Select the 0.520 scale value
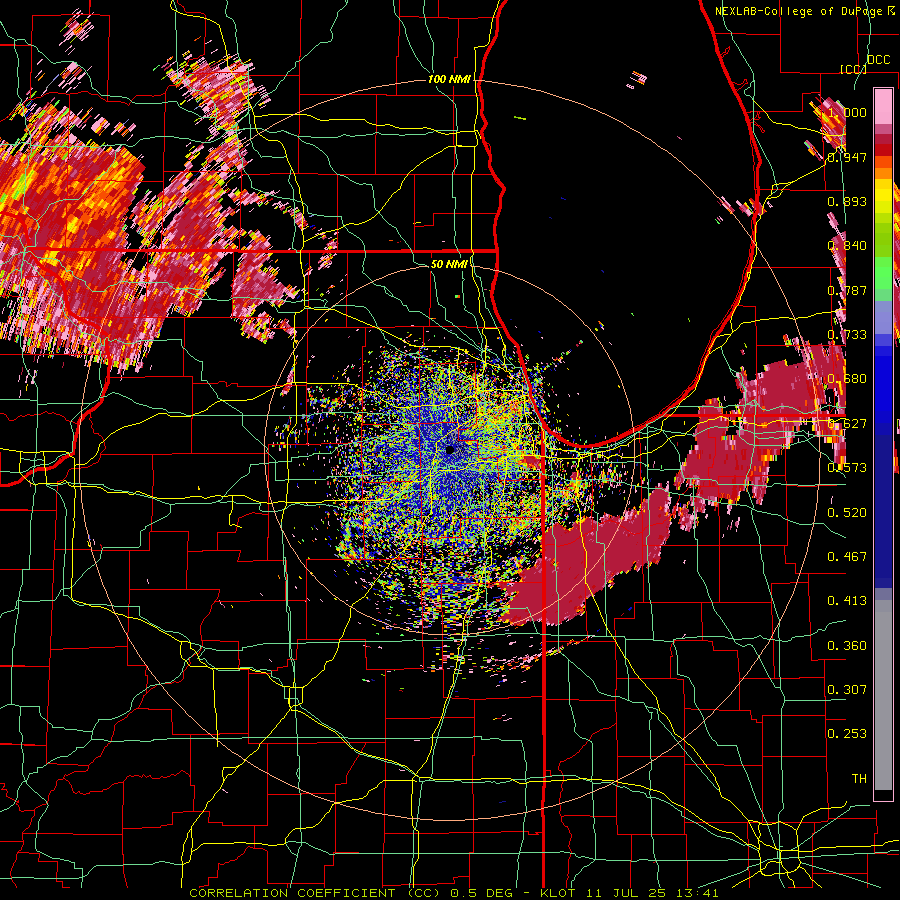 tap(847, 513)
